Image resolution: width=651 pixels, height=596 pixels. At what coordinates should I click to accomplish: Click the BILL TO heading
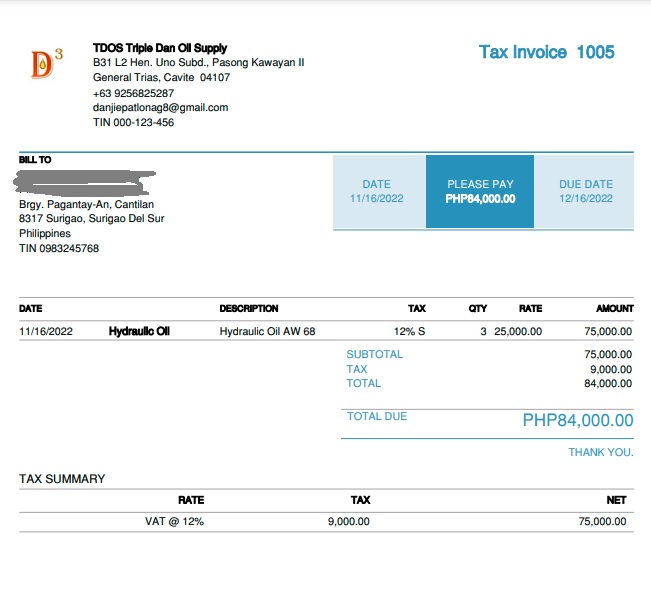(35, 160)
